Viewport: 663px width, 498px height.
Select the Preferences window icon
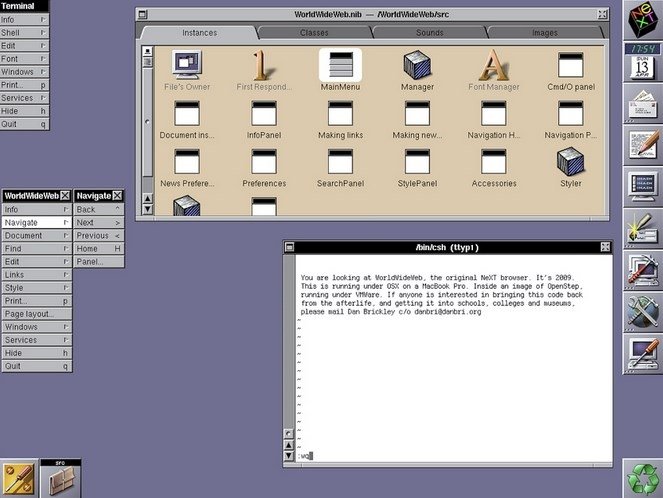pos(264,161)
